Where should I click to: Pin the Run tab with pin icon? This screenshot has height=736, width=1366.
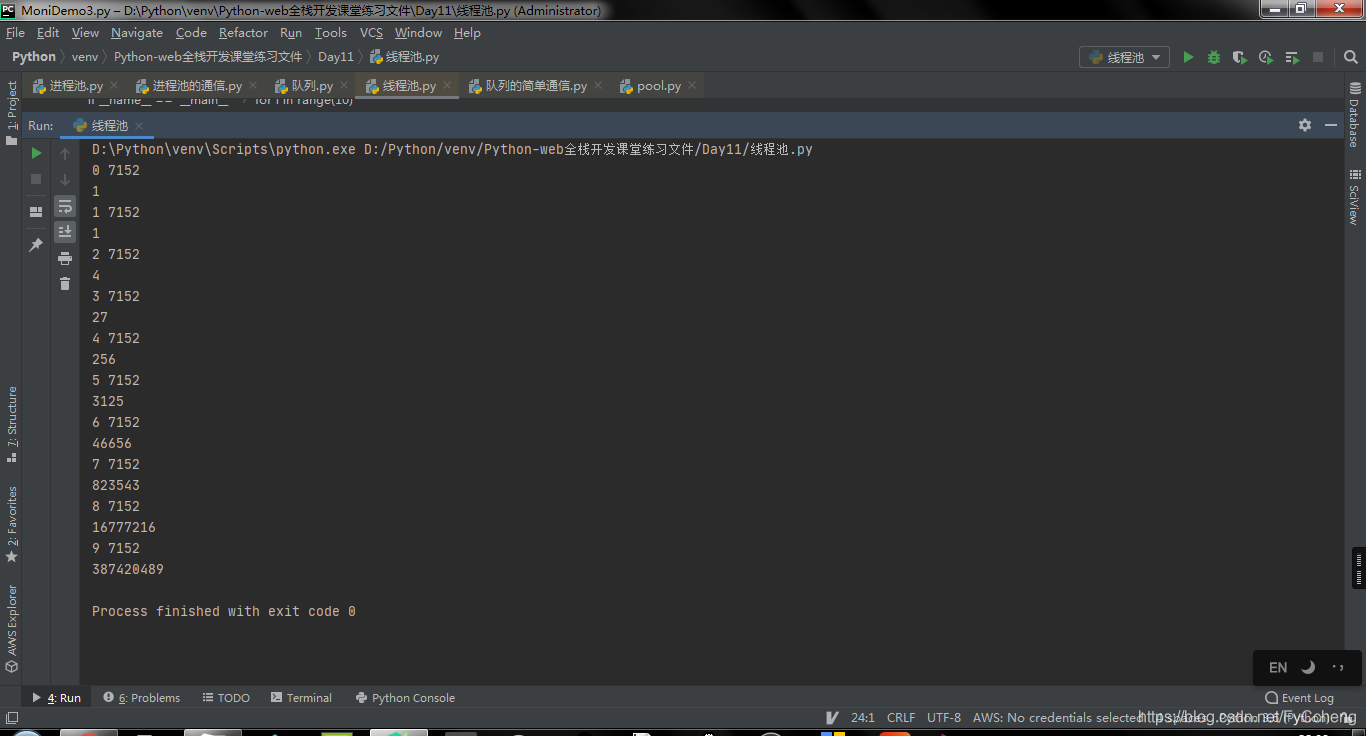tap(36, 244)
